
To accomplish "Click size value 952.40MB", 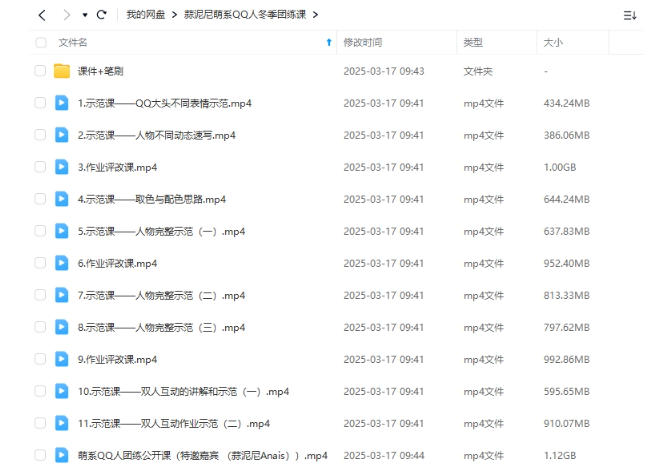I will coord(567,263).
